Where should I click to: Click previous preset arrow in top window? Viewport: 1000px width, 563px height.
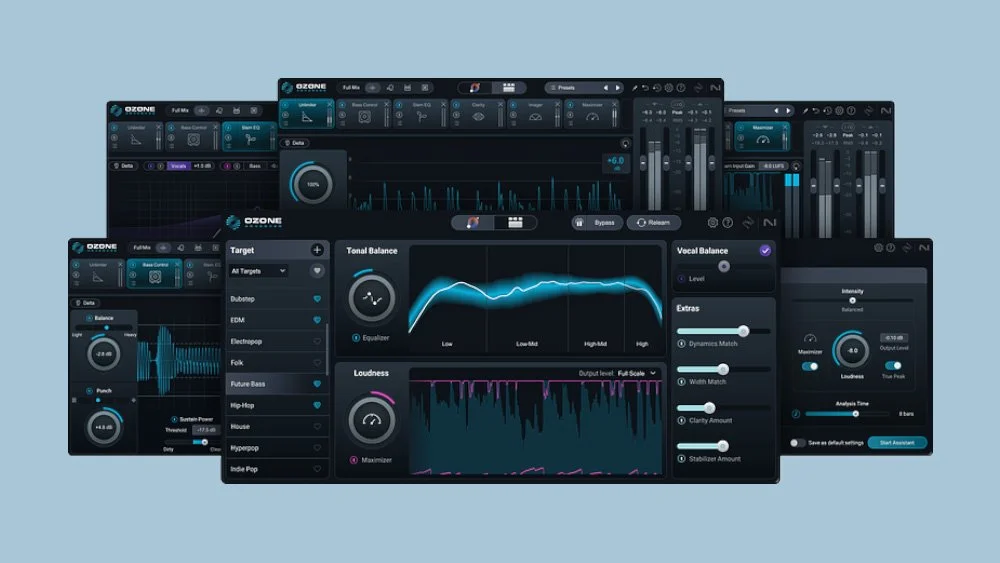(x=606, y=88)
